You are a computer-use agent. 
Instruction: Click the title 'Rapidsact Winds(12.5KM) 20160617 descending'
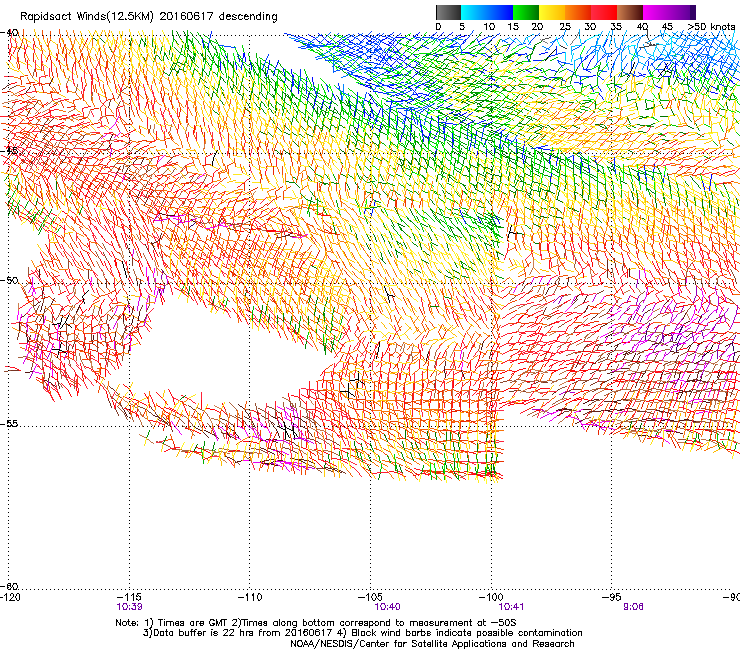coord(149,17)
